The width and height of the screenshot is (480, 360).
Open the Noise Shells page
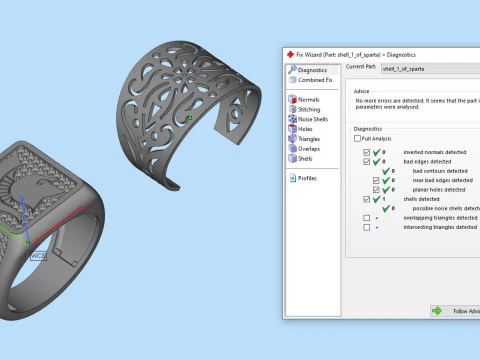[x=308, y=119]
